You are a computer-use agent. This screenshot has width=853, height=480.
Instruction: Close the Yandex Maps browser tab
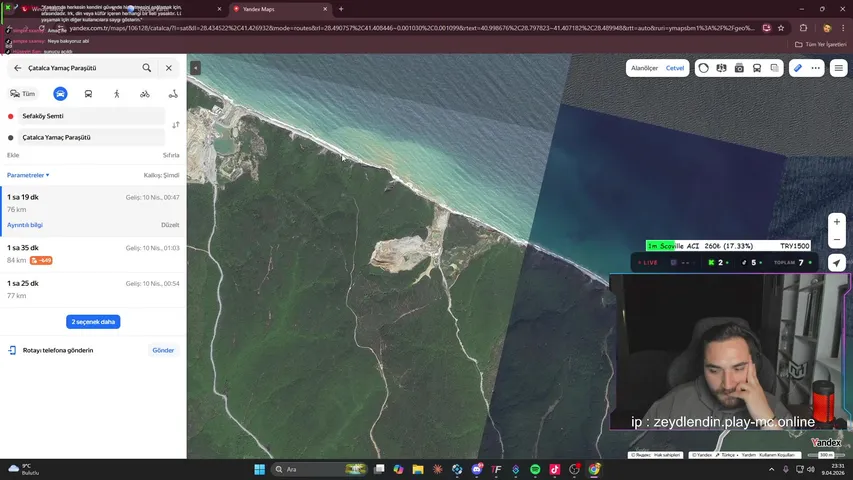click(325, 9)
